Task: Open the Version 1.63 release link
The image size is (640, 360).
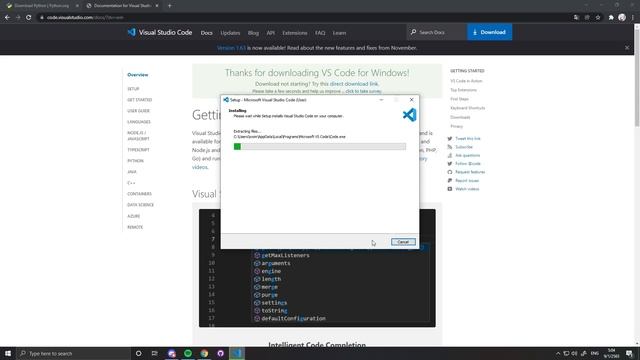Action: 231,48
